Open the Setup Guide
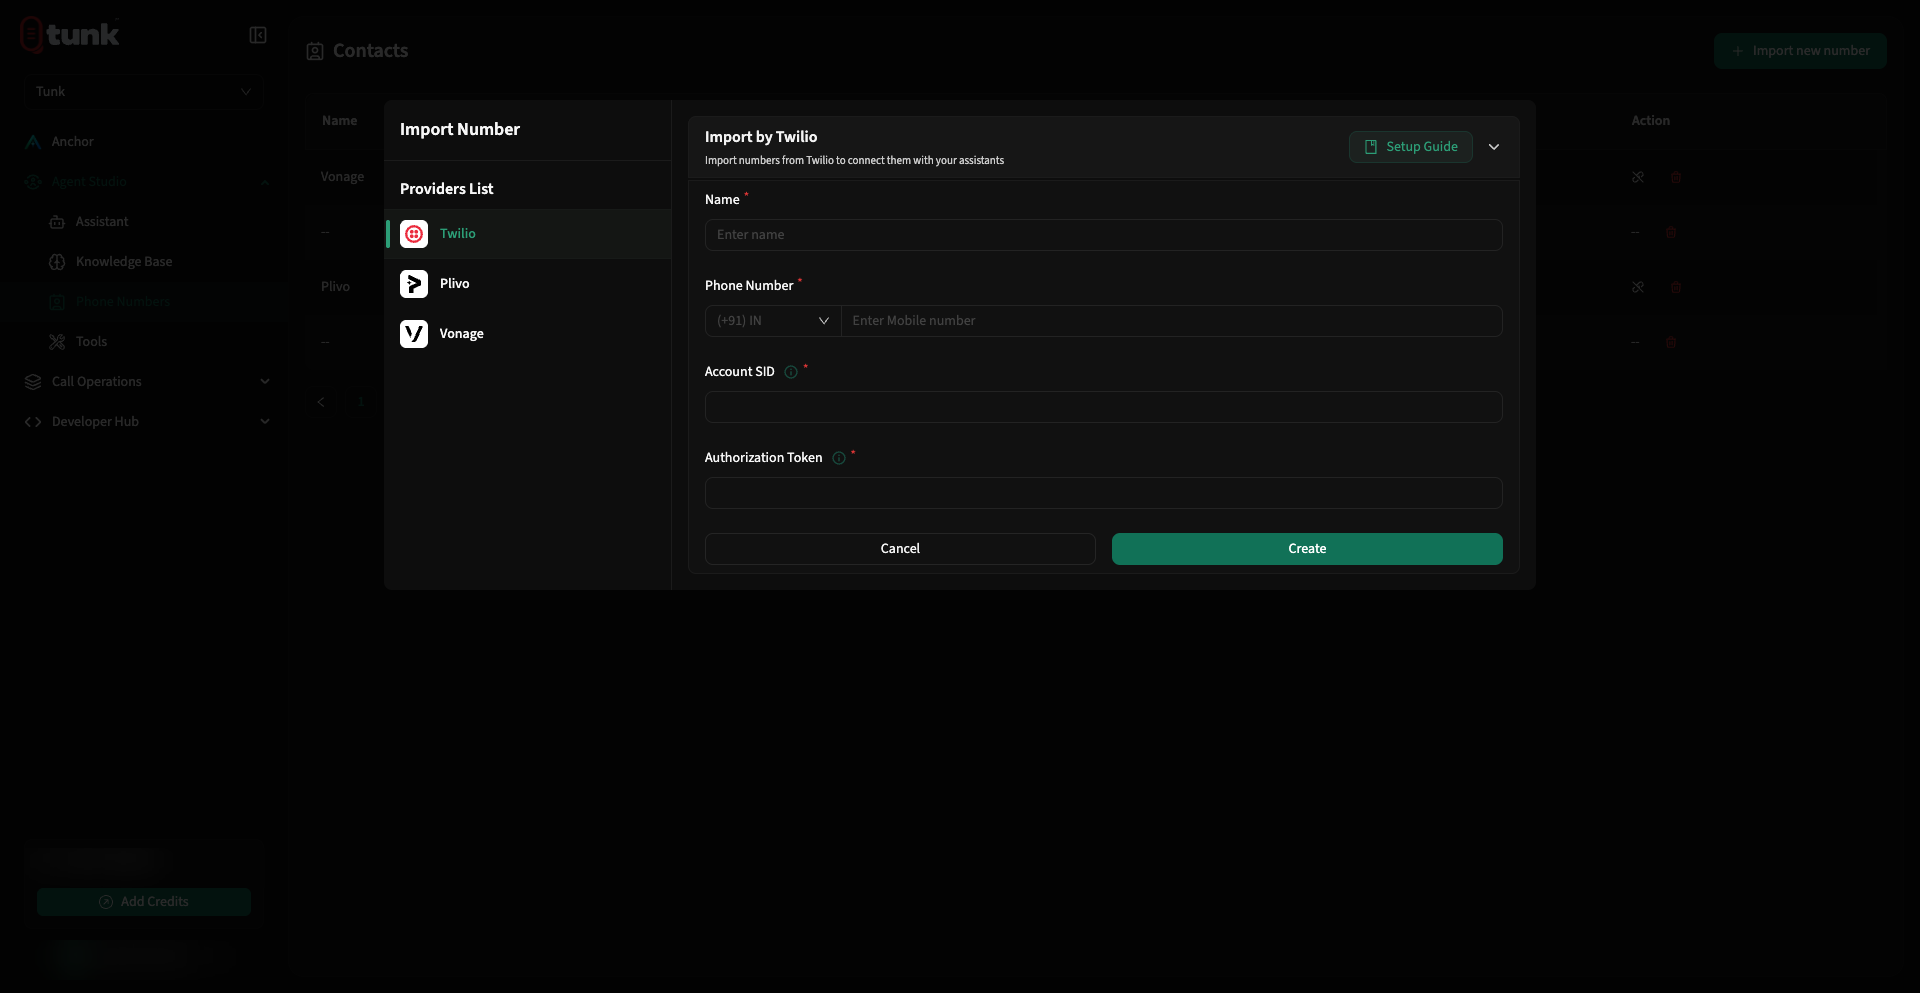1920x993 pixels. click(x=1410, y=147)
